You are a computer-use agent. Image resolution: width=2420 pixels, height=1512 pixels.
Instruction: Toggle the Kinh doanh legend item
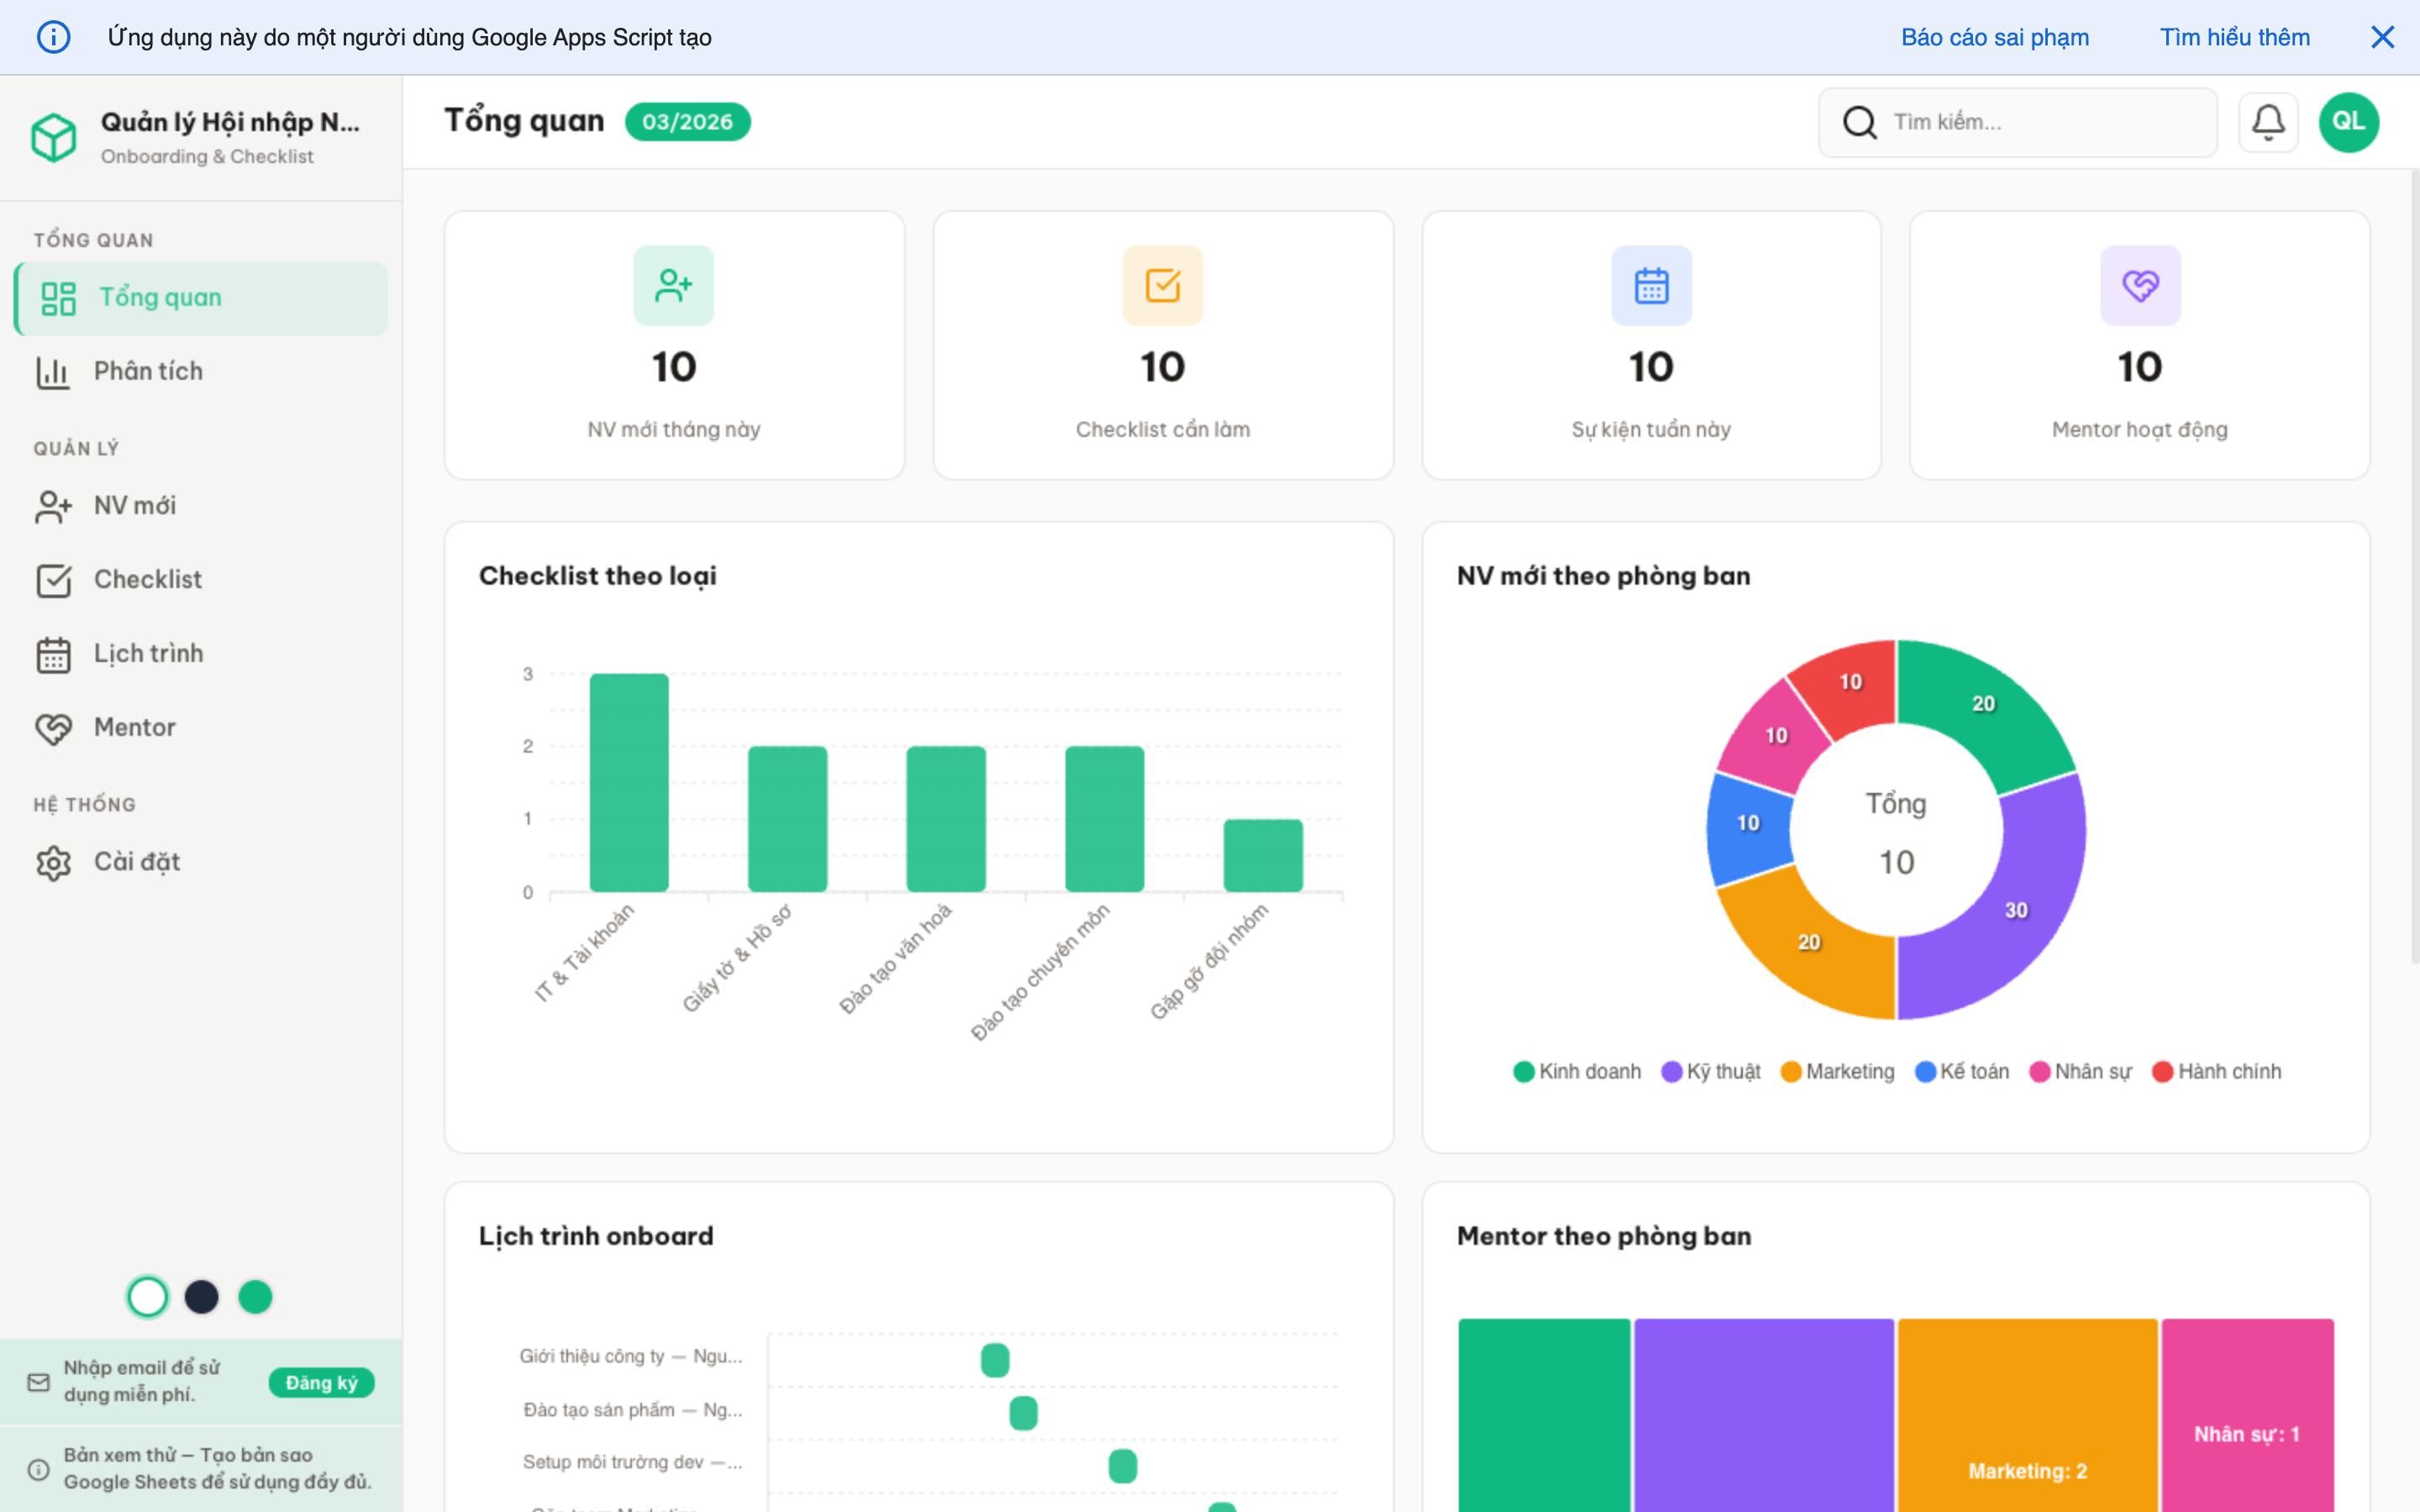(1577, 1071)
